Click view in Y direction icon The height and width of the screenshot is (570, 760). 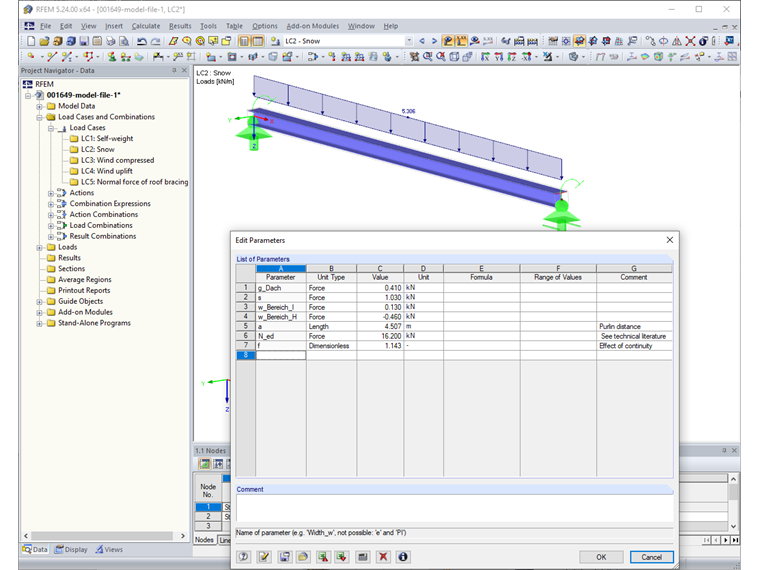coord(499,57)
